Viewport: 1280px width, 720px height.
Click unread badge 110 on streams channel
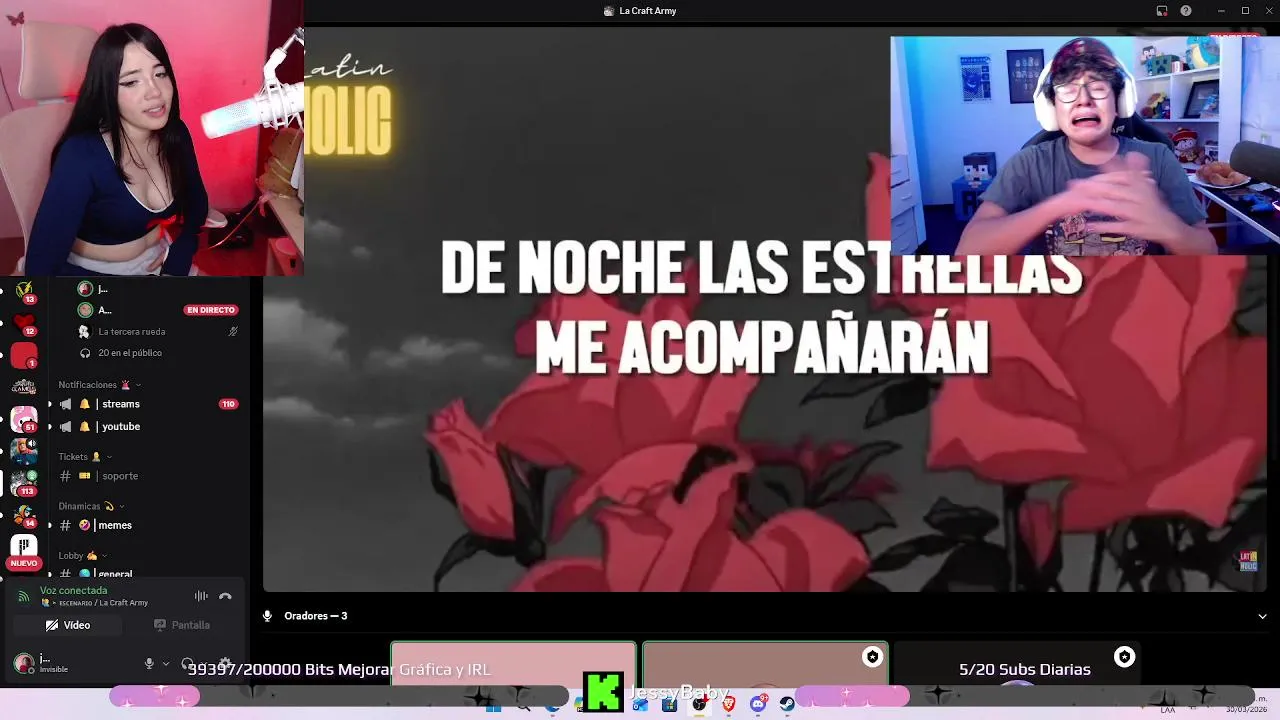click(228, 404)
